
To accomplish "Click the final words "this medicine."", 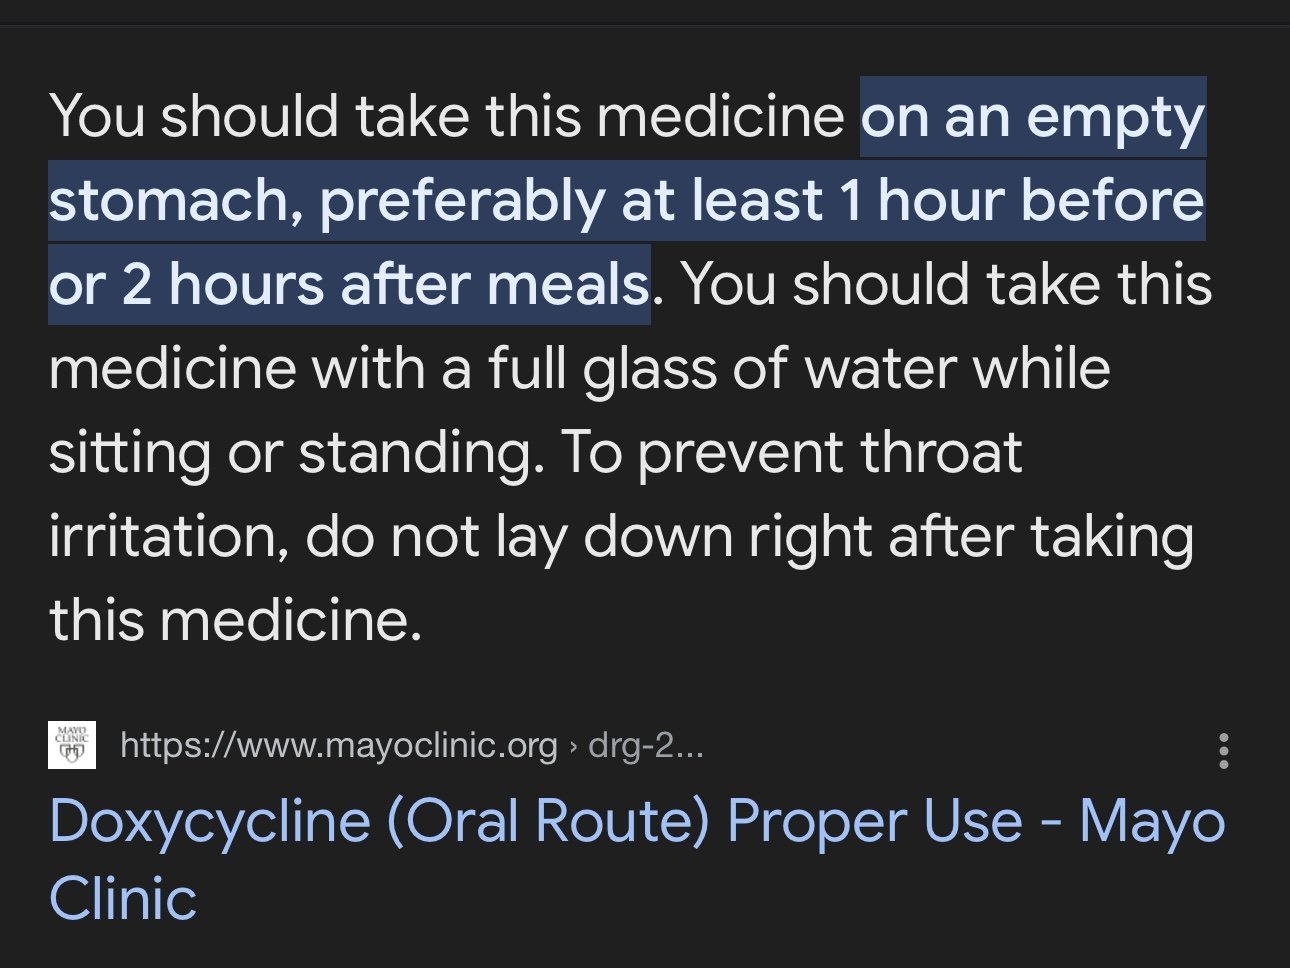I will [235, 621].
